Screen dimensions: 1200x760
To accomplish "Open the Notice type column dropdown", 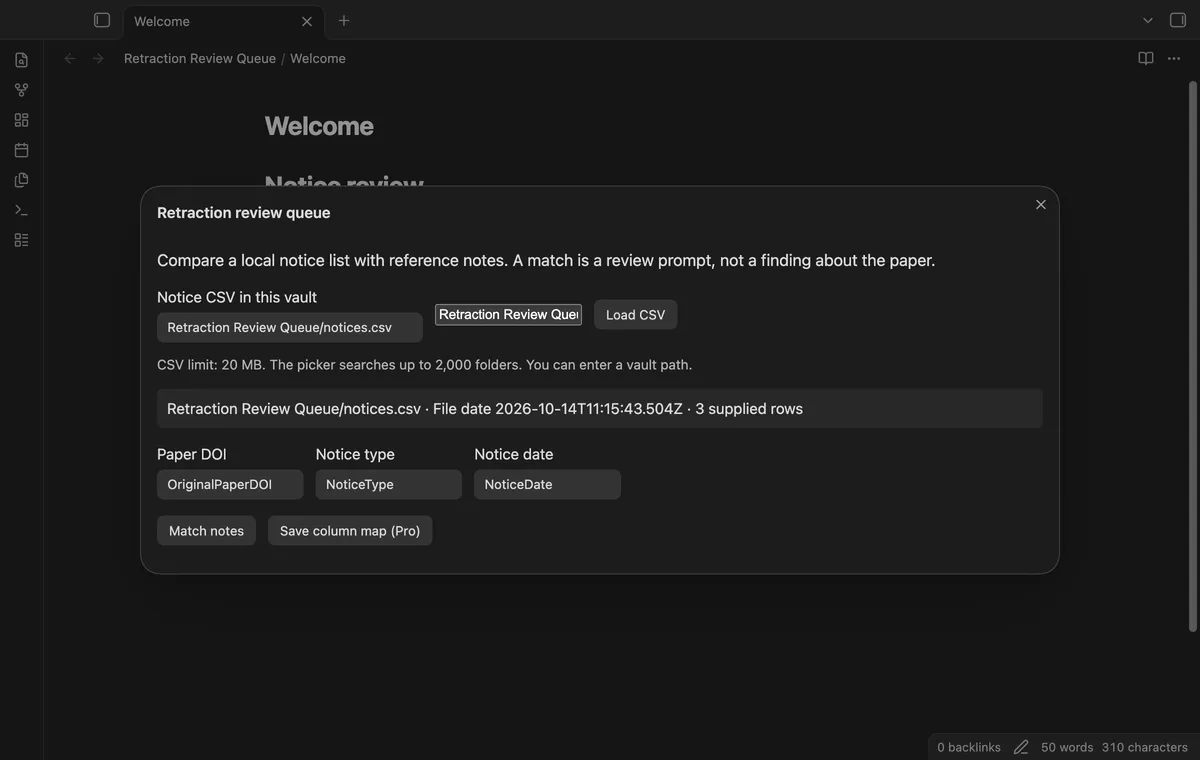I will click(x=389, y=484).
